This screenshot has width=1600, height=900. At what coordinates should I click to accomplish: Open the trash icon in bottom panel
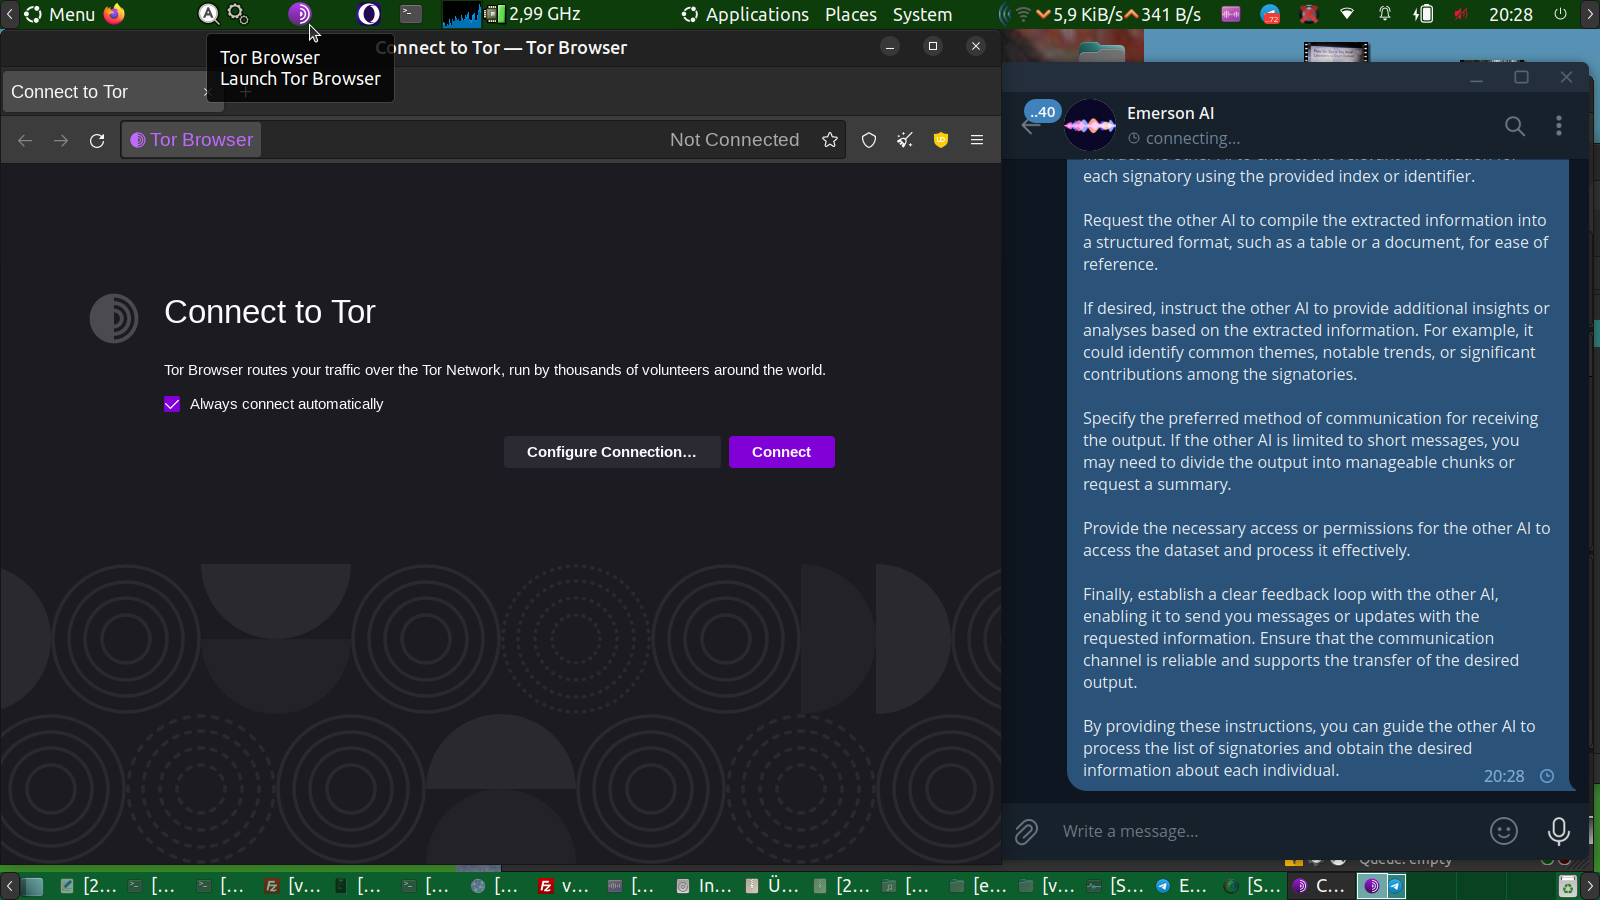(x=1568, y=886)
